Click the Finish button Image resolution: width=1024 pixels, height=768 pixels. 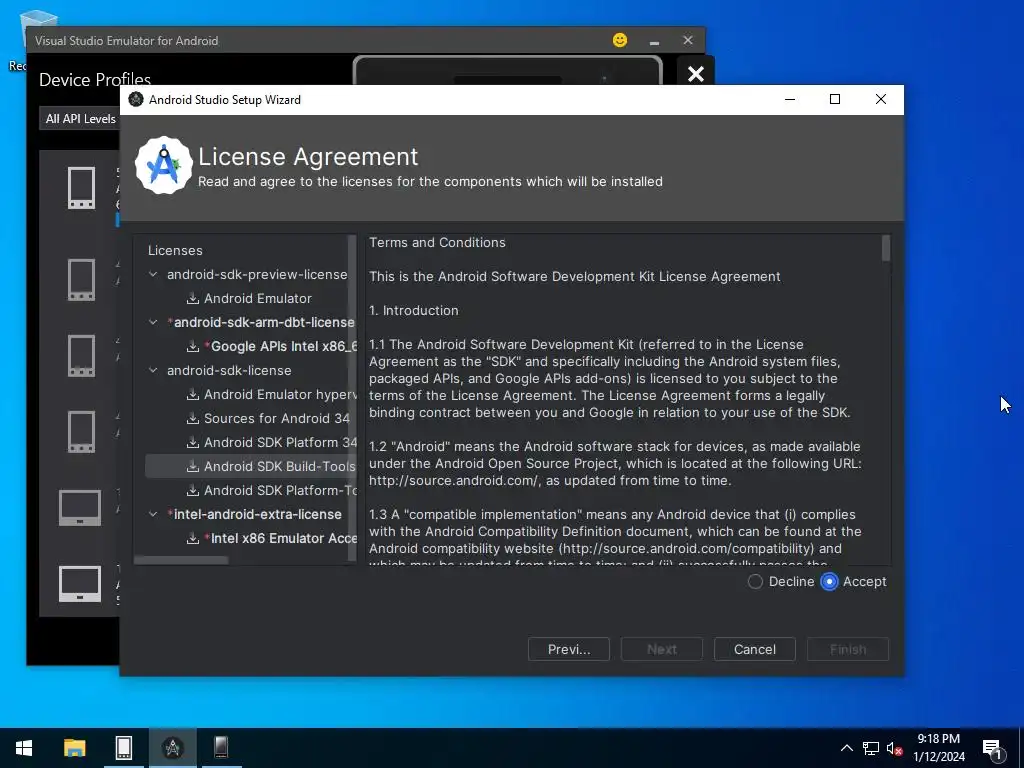click(848, 649)
